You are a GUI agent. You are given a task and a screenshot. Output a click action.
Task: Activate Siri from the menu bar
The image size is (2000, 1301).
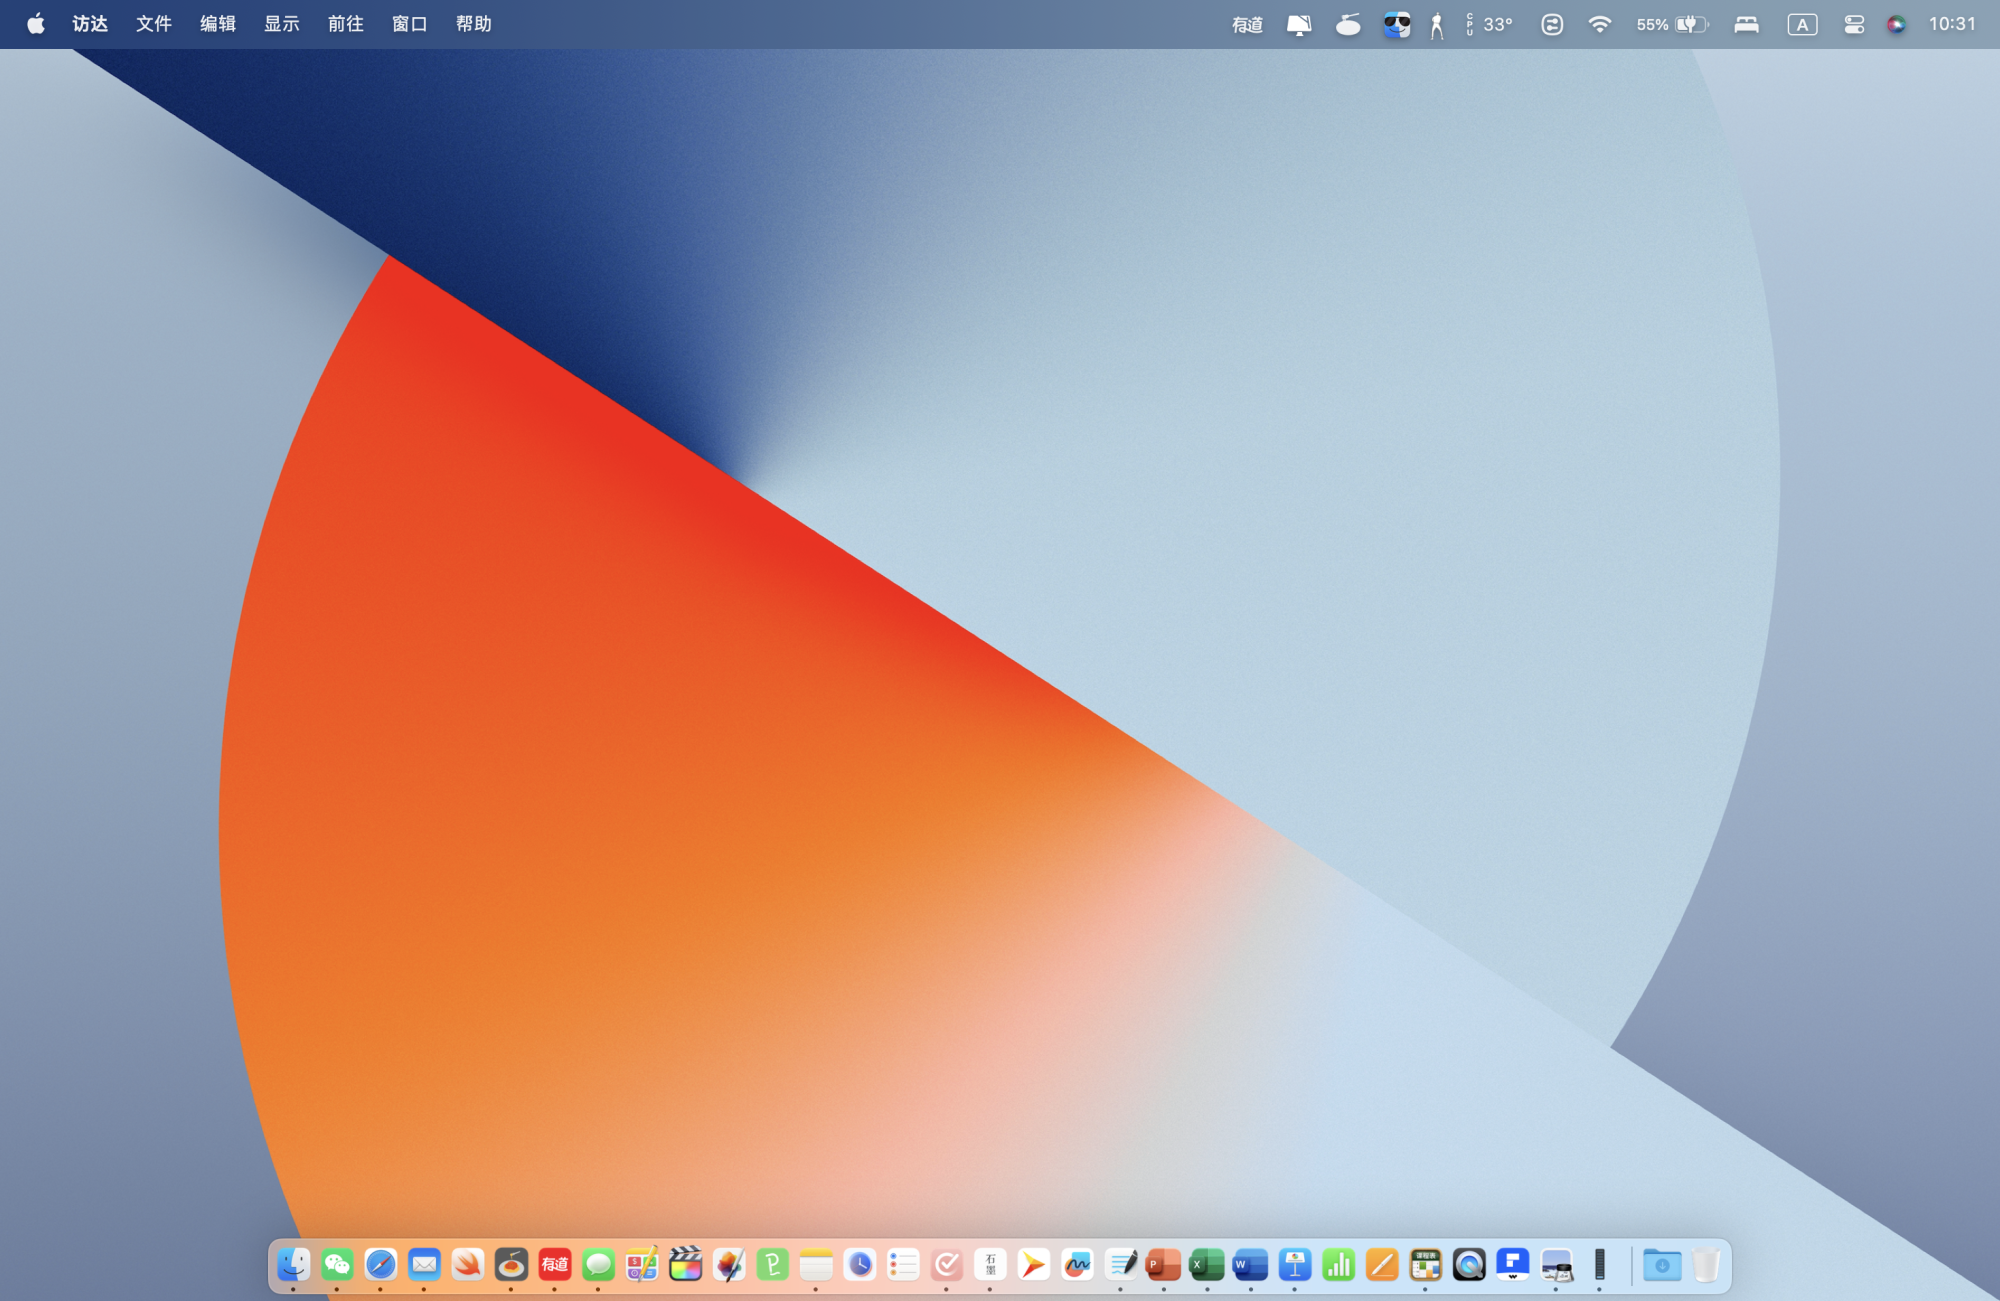click(x=1896, y=25)
